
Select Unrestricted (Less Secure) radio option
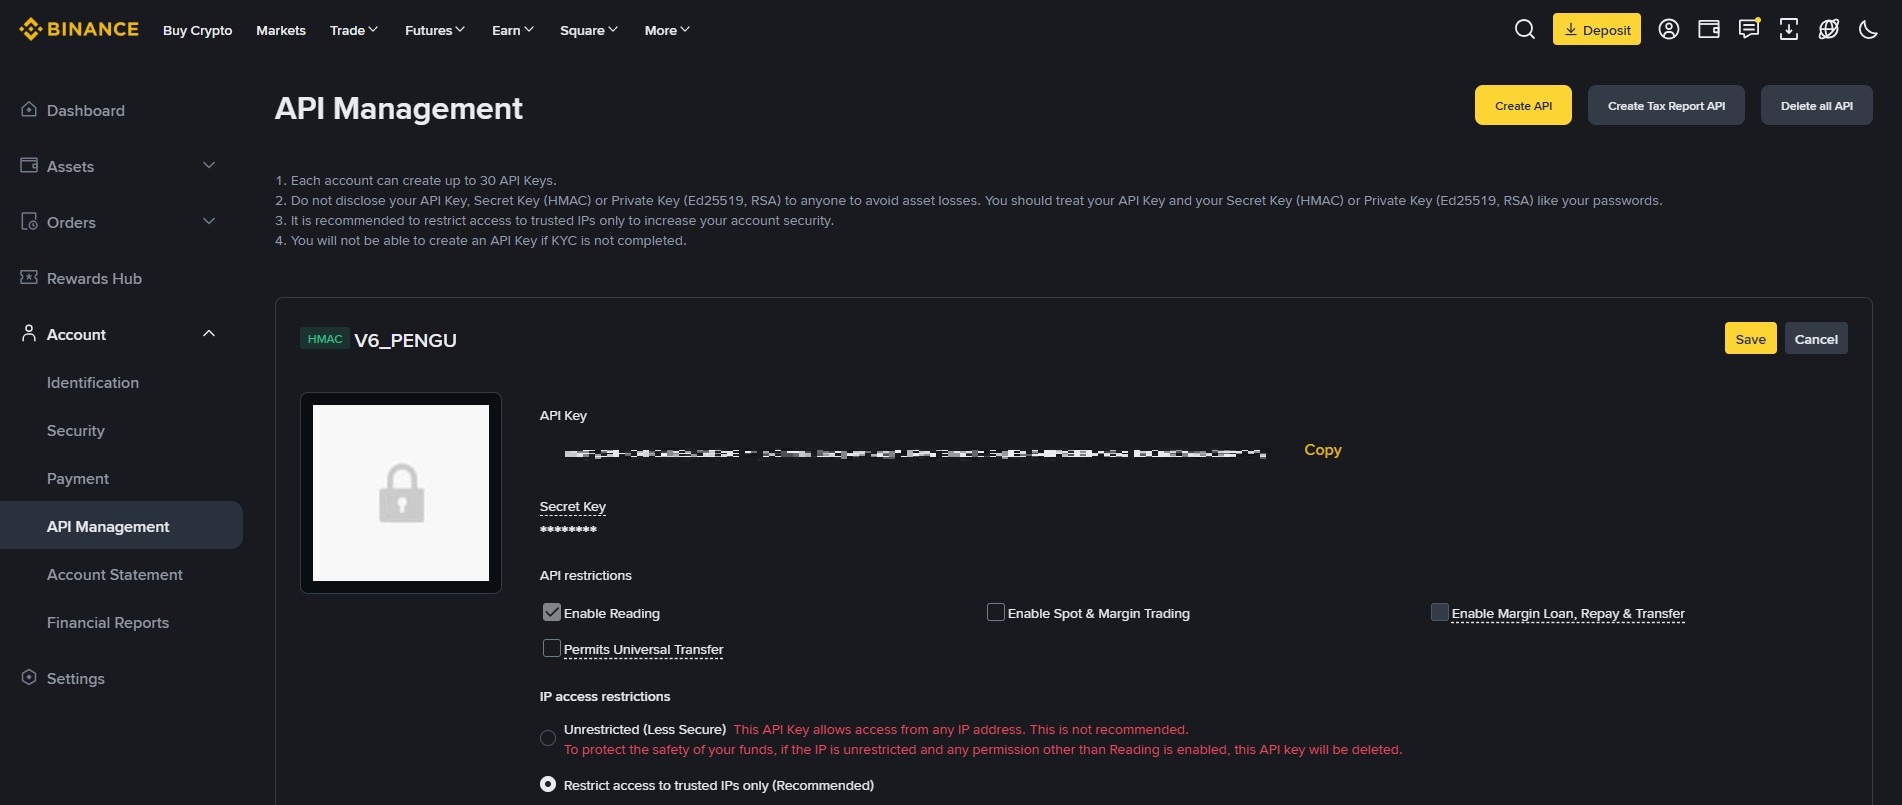(x=548, y=738)
